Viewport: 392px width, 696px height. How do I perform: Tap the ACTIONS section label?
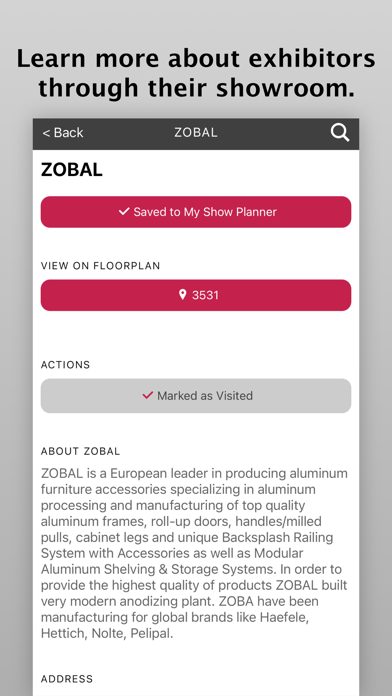click(x=65, y=365)
